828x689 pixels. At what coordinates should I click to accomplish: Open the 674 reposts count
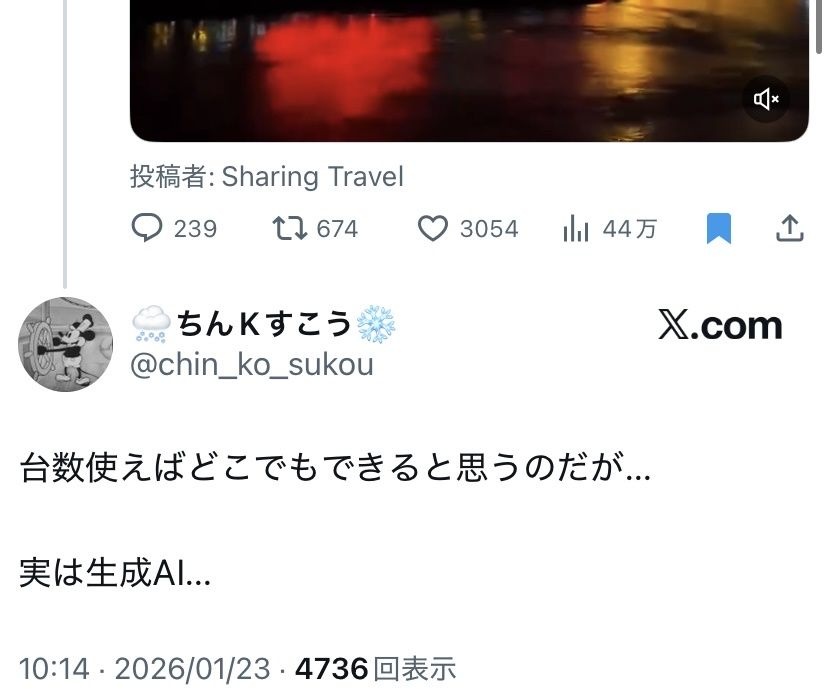(x=337, y=229)
